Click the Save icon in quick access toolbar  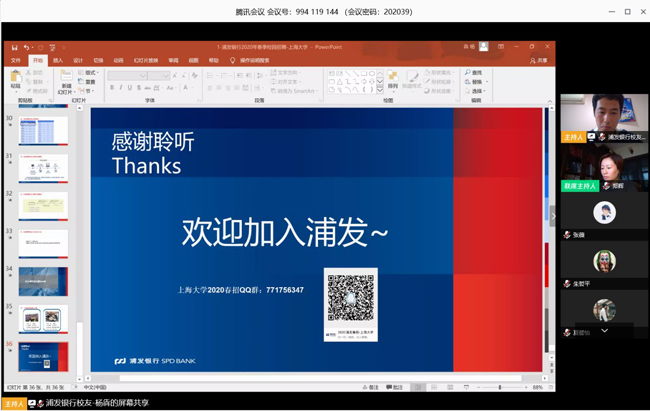pyautogui.click(x=12, y=47)
